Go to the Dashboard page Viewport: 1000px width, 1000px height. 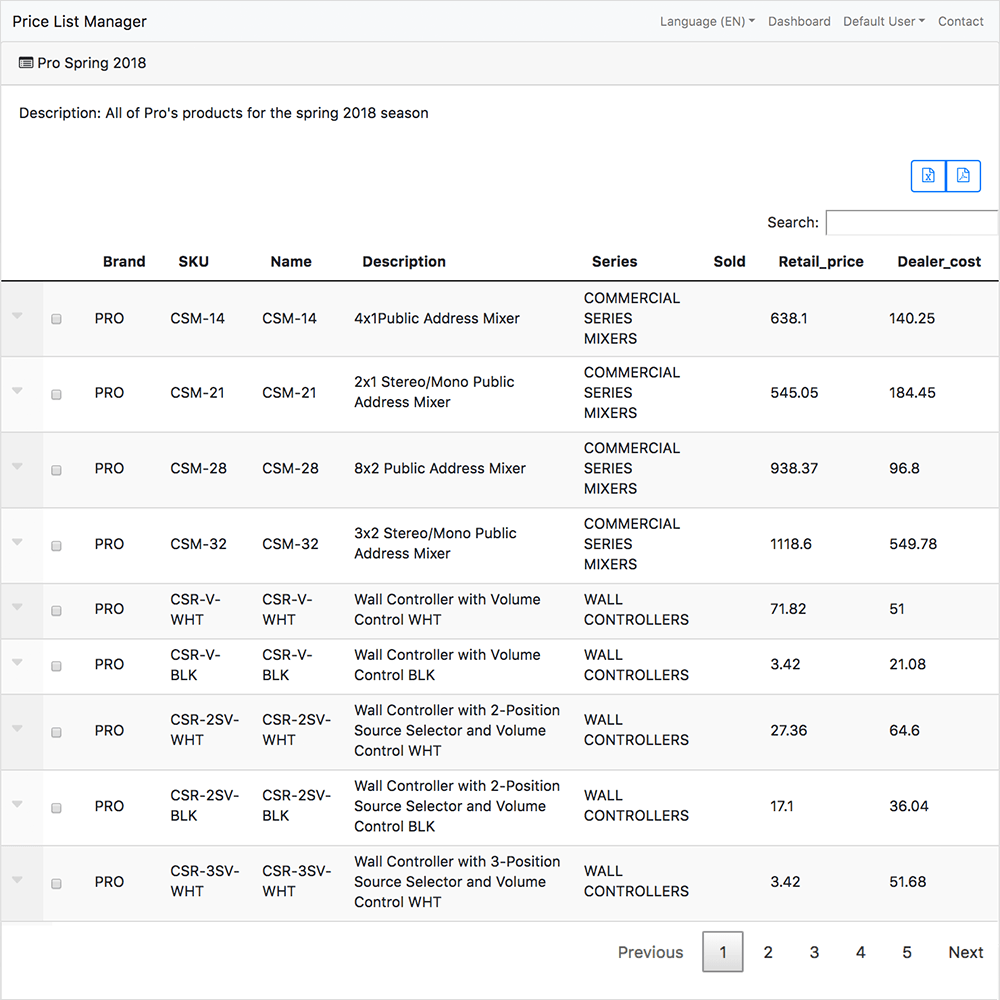coord(799,22)
